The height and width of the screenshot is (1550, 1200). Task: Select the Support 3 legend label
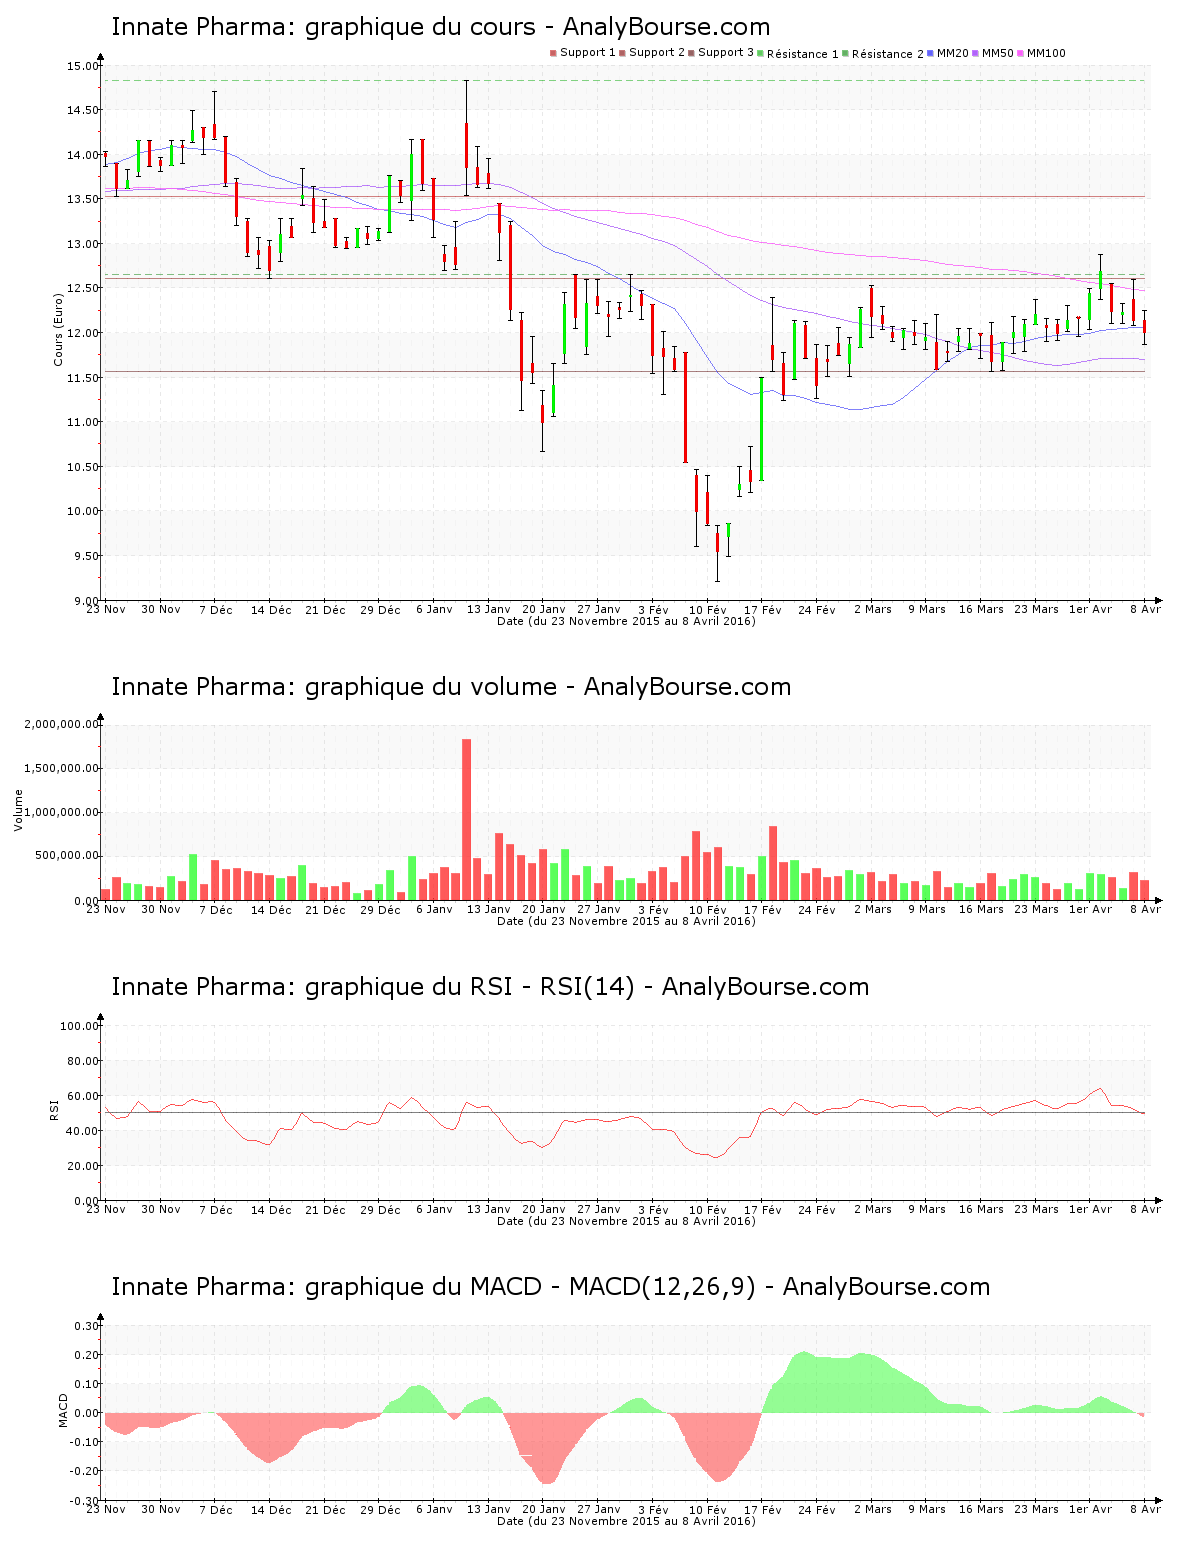[726, 53]
